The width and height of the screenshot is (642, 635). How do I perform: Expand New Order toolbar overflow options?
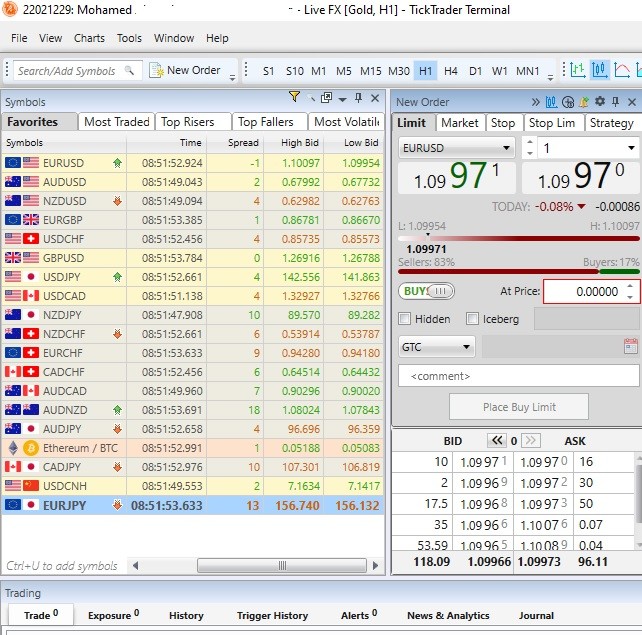(x=232, y=77)
